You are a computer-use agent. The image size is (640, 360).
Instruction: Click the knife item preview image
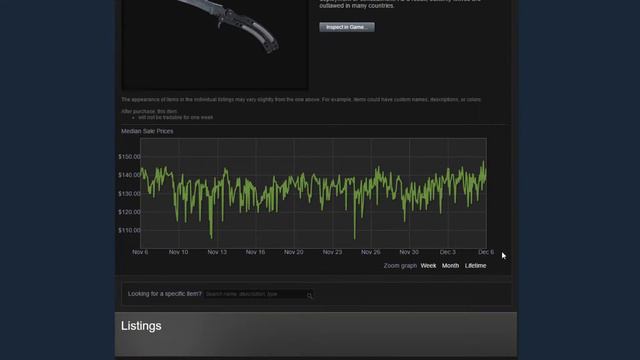215,44
